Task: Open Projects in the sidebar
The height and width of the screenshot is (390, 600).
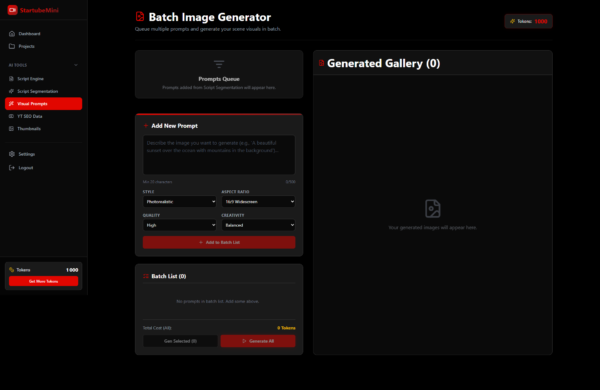Action: [x=44, y=46]
